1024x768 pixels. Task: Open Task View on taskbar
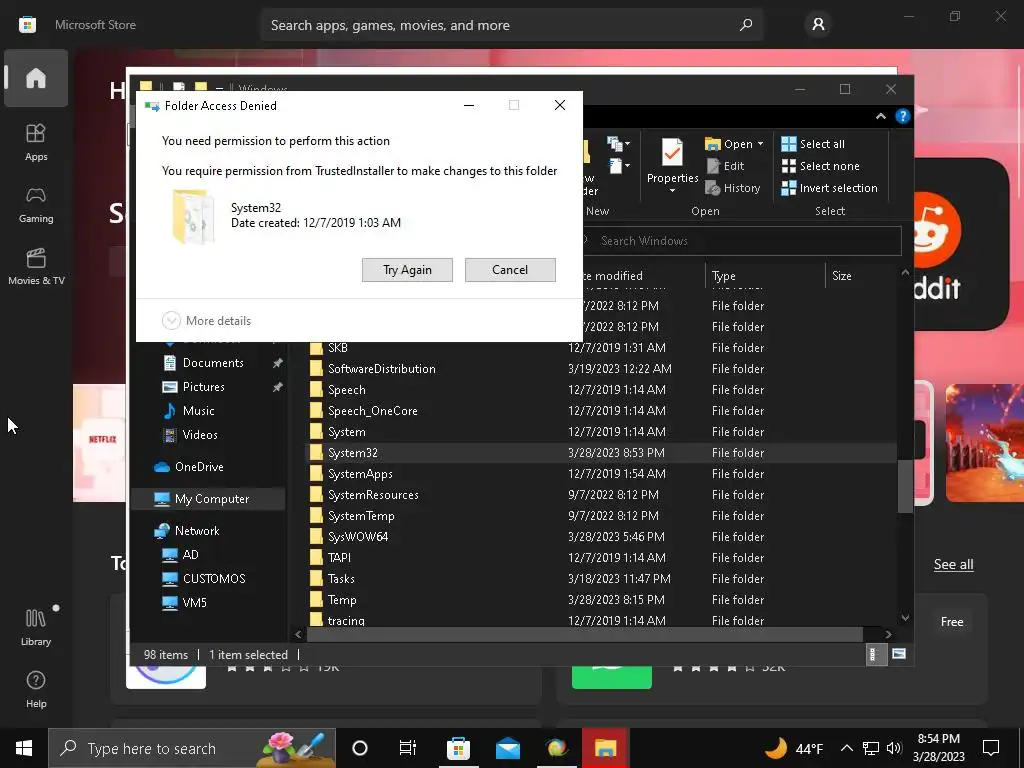pos(408,748)
